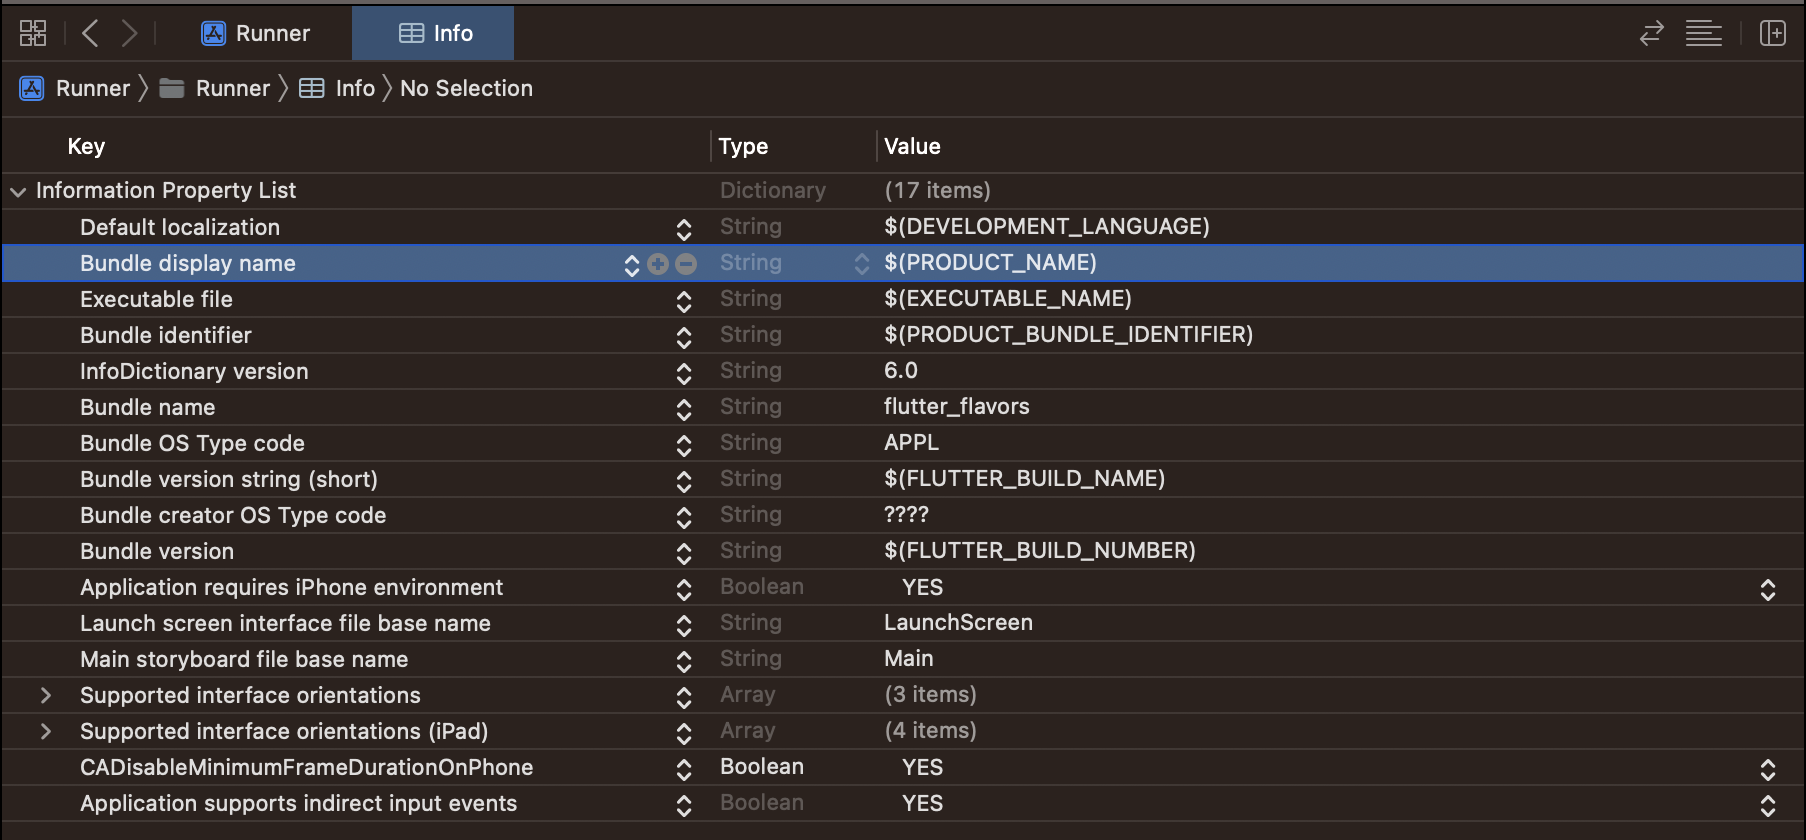Open key stepper for Supported interface orientations (iPad)

click(684, 733)
